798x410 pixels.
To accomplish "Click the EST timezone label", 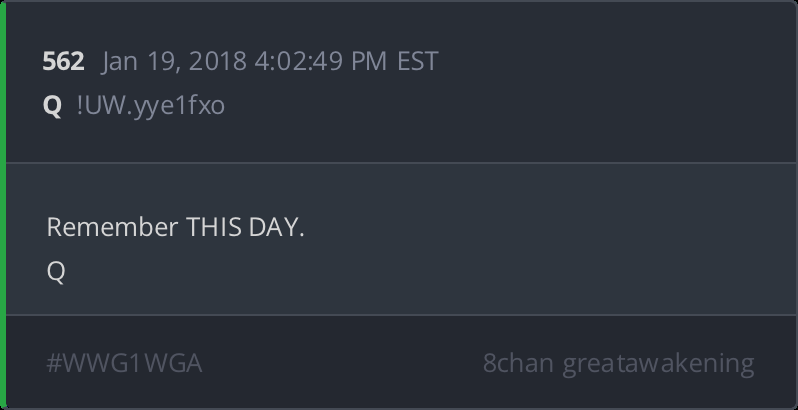I will (x=418, y=61).
